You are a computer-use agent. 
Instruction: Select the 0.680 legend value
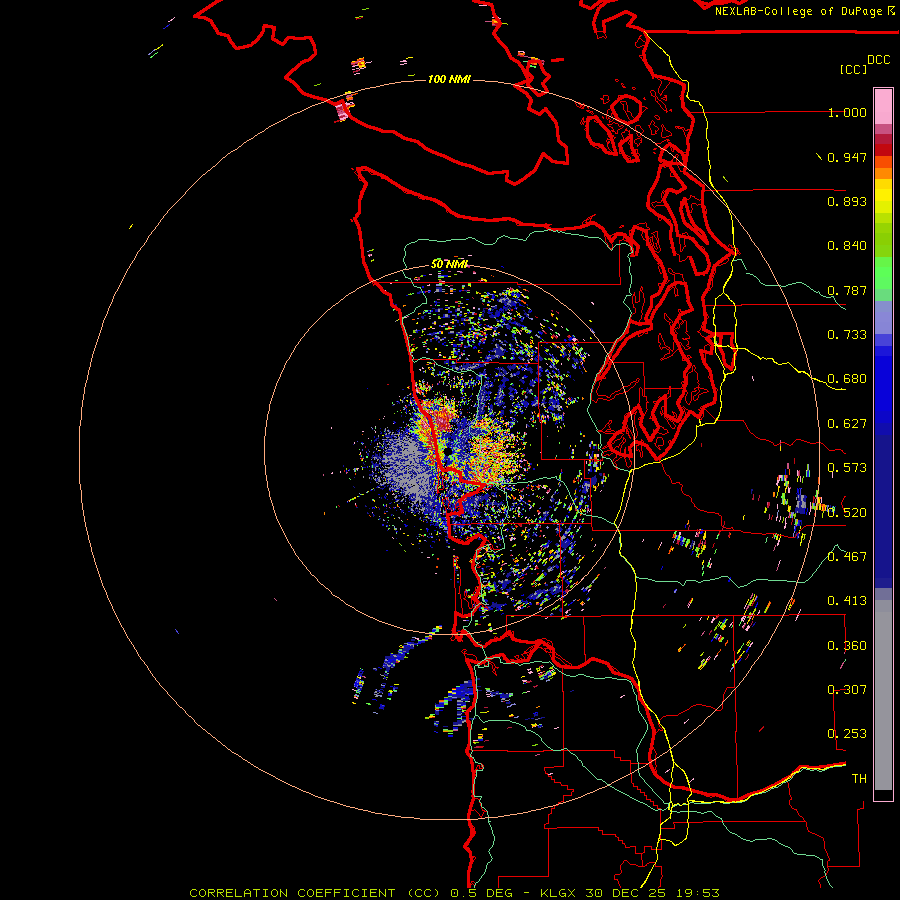(847, 379)
